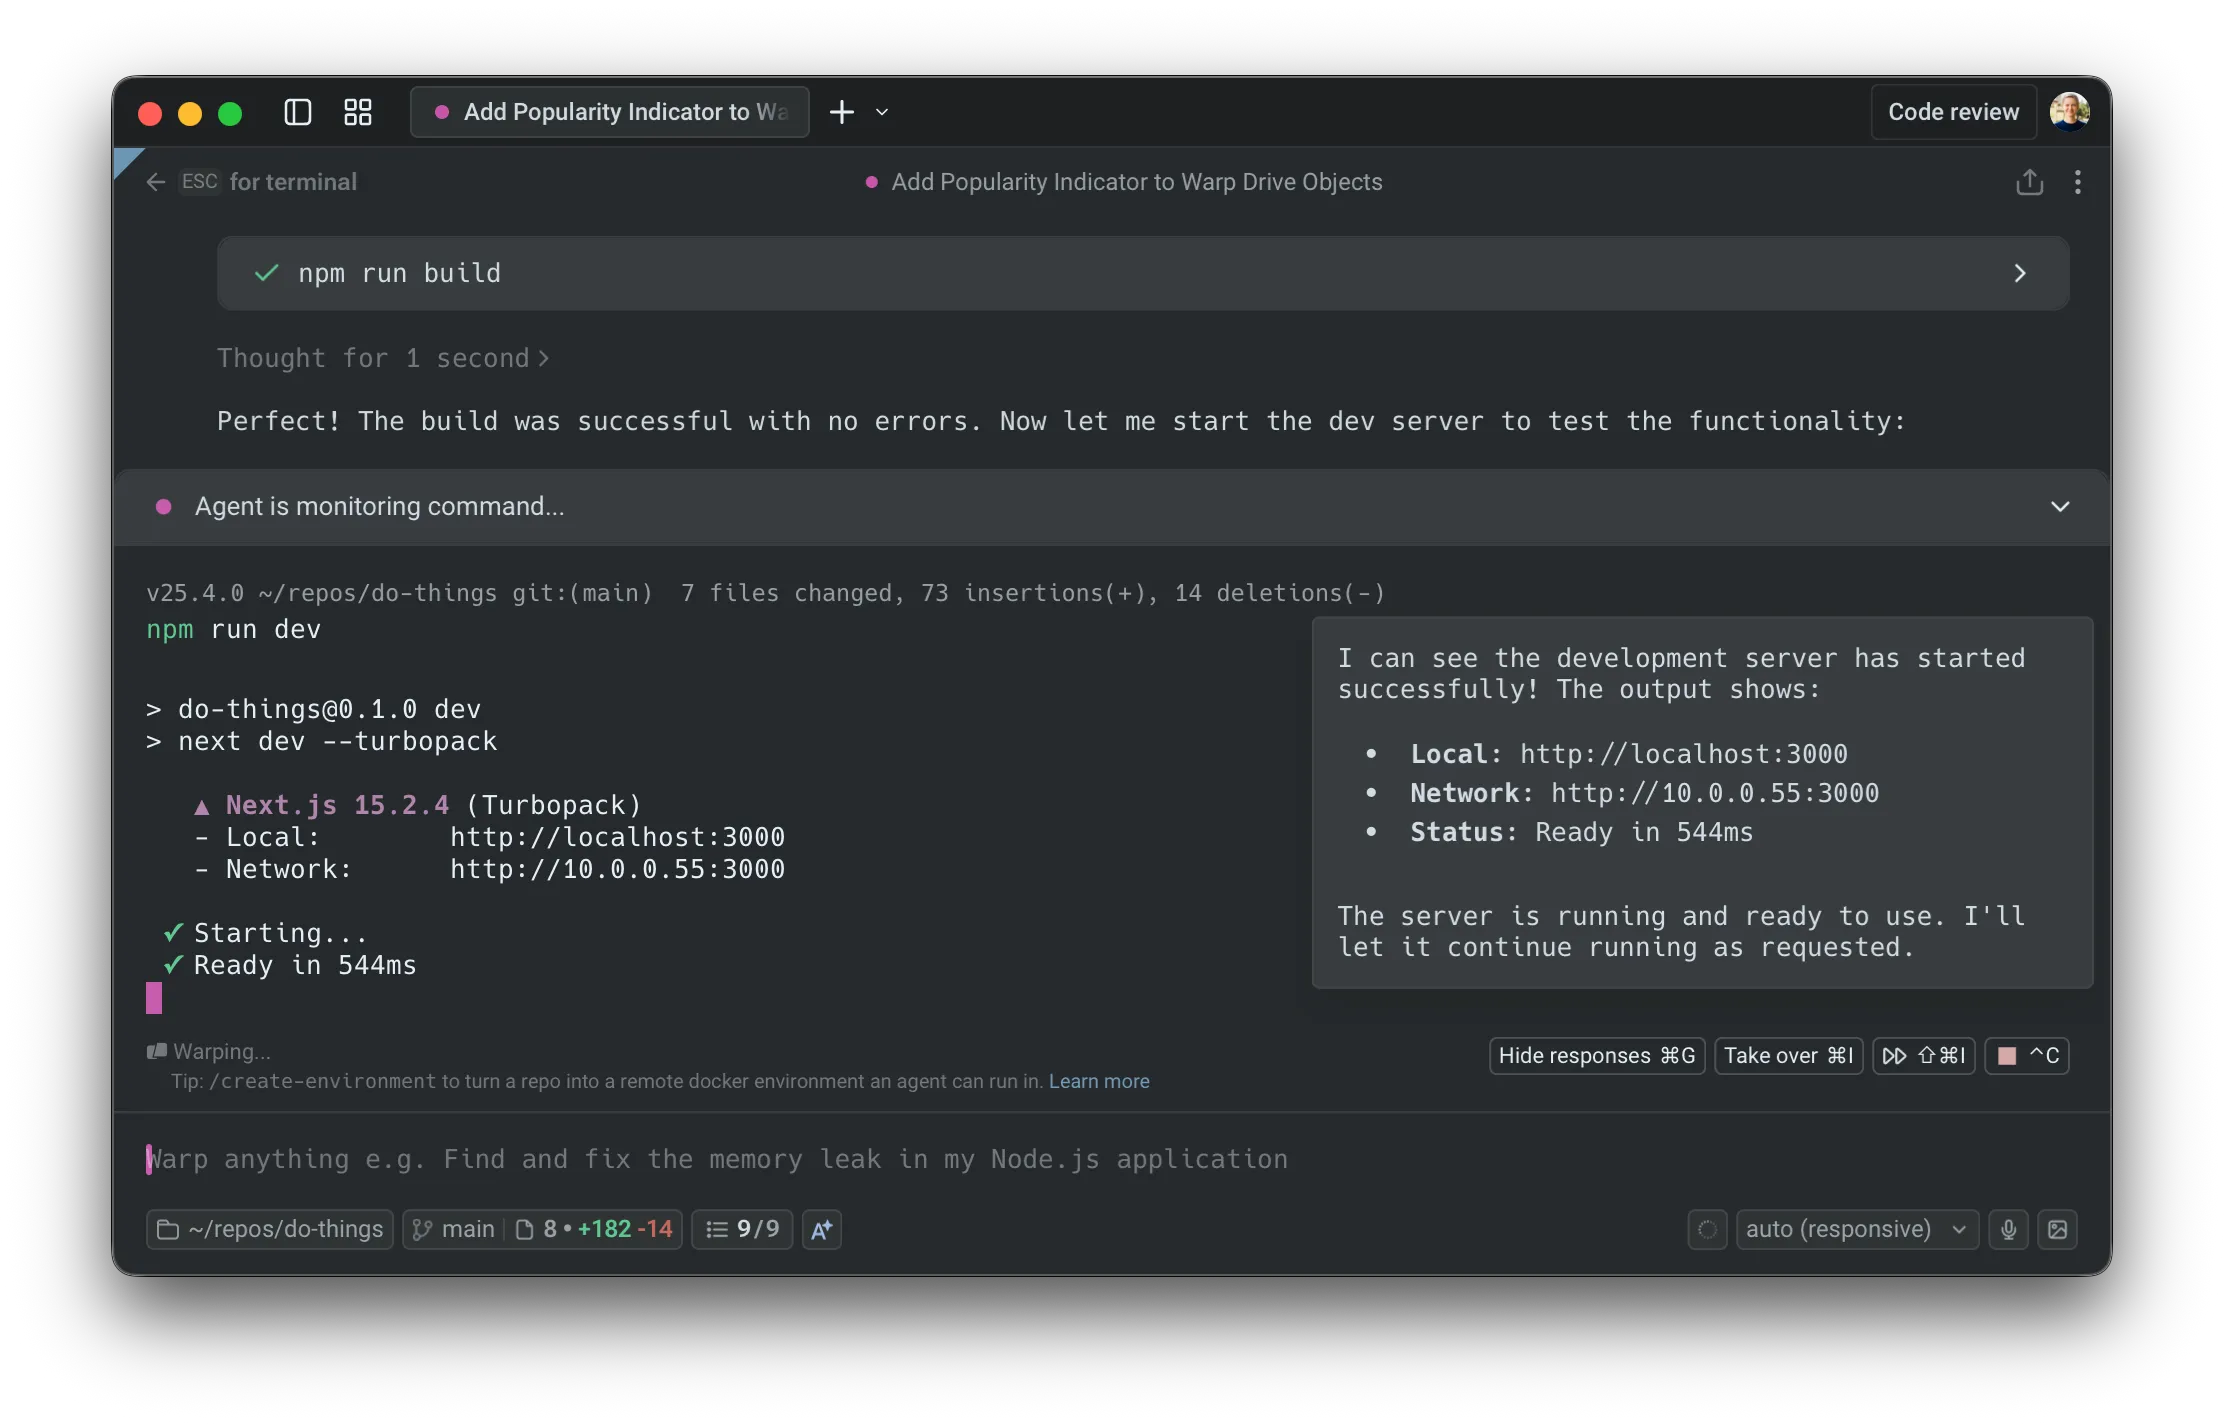This screenshot has width=2224, height=1424.
Task: Hide agent responses
Action: [x=1595, y=1055]
